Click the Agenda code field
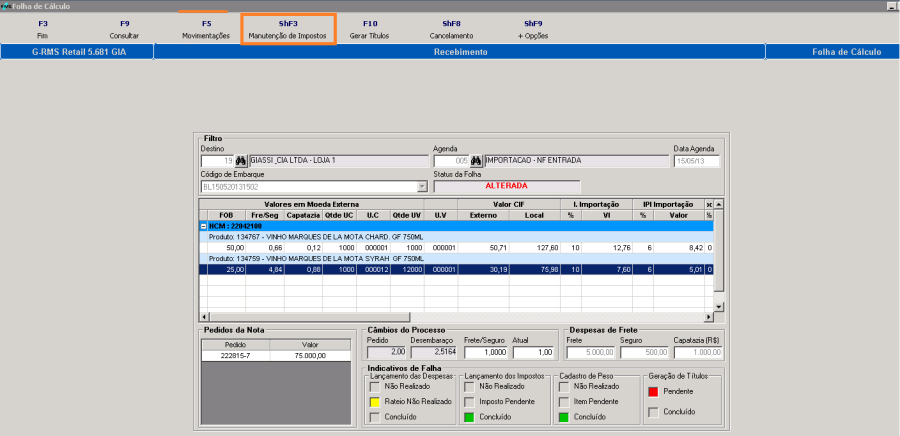Image resolution: width=900 pixels, height=436 pixels. [x=451, y=161]
